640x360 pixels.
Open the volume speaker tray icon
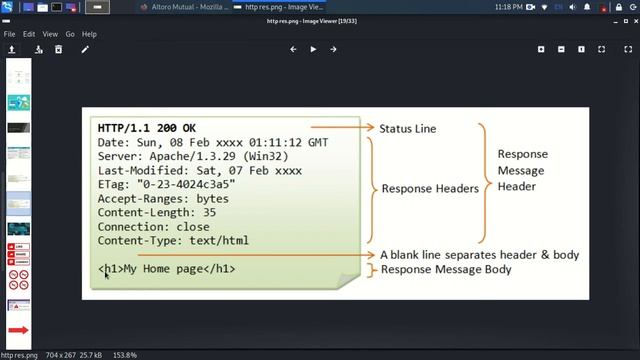(x=573, y=7)
